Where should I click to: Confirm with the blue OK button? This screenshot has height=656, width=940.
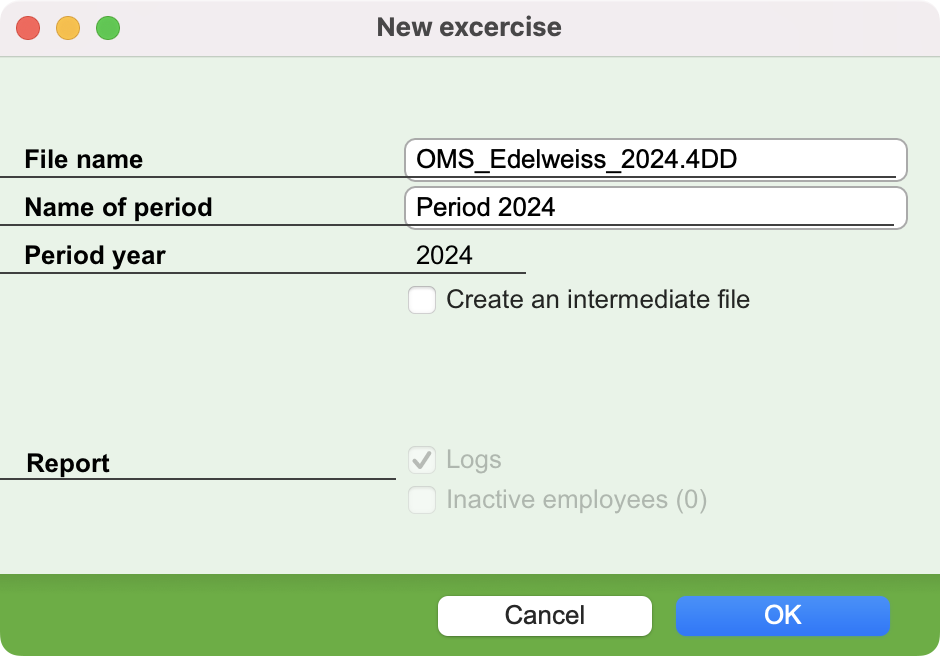[x=783, y=615]
